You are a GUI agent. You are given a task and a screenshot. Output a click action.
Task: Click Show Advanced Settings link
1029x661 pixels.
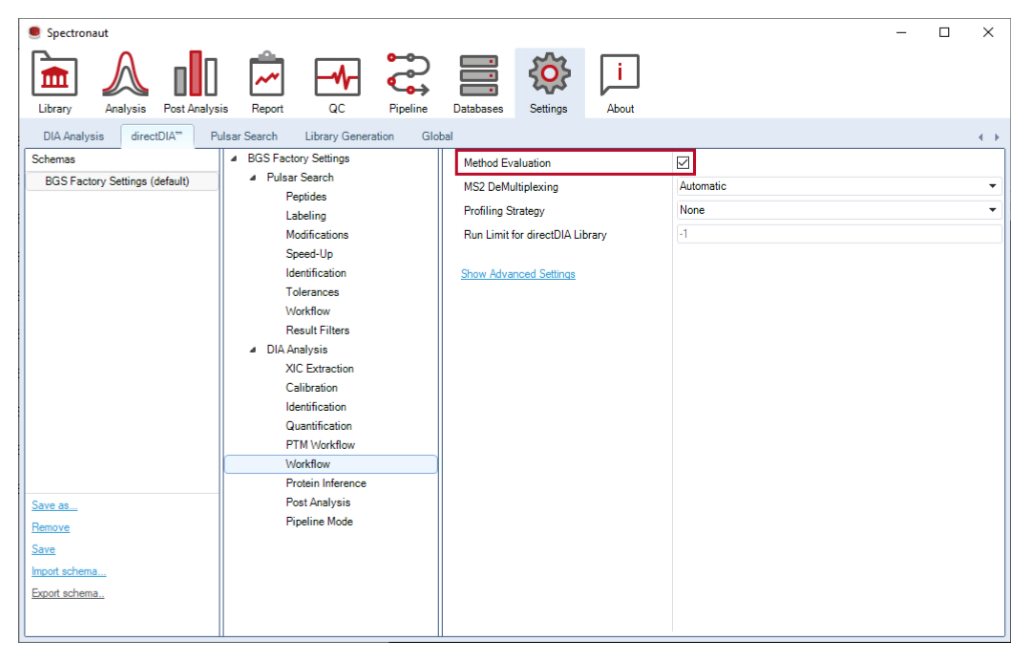(518, 274)
